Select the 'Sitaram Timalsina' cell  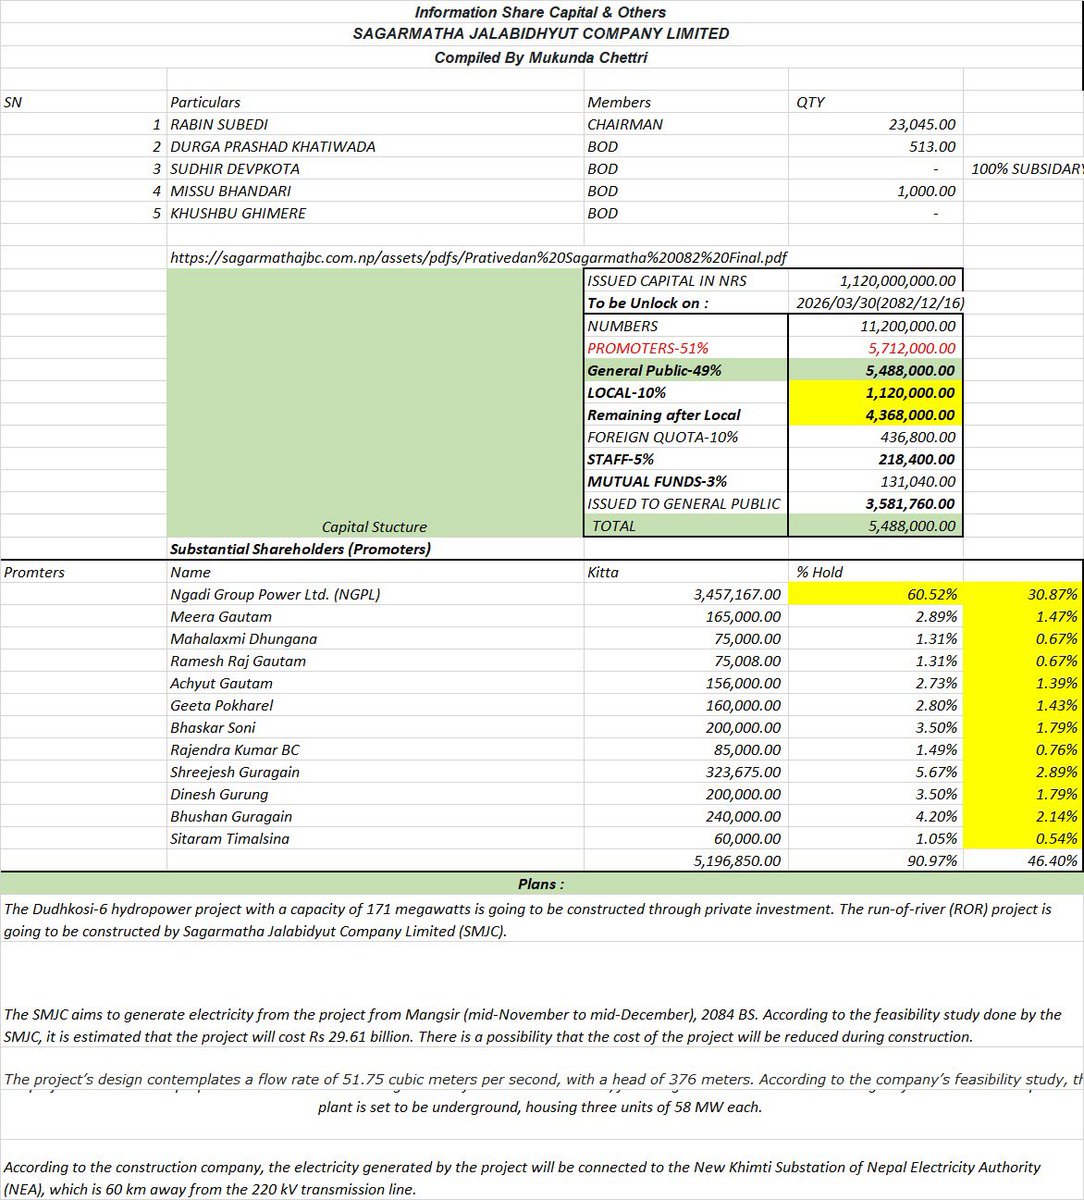tap(374, 838)
